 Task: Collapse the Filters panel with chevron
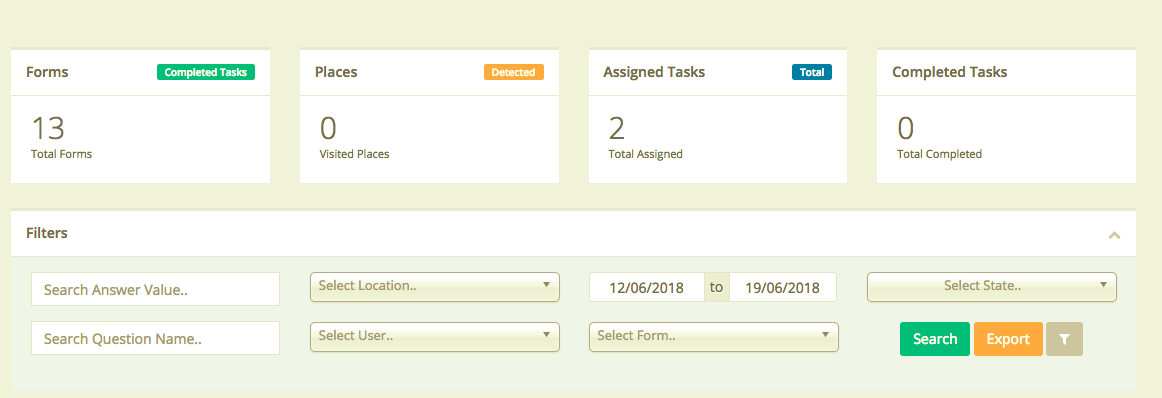(x=1113, y=236)
